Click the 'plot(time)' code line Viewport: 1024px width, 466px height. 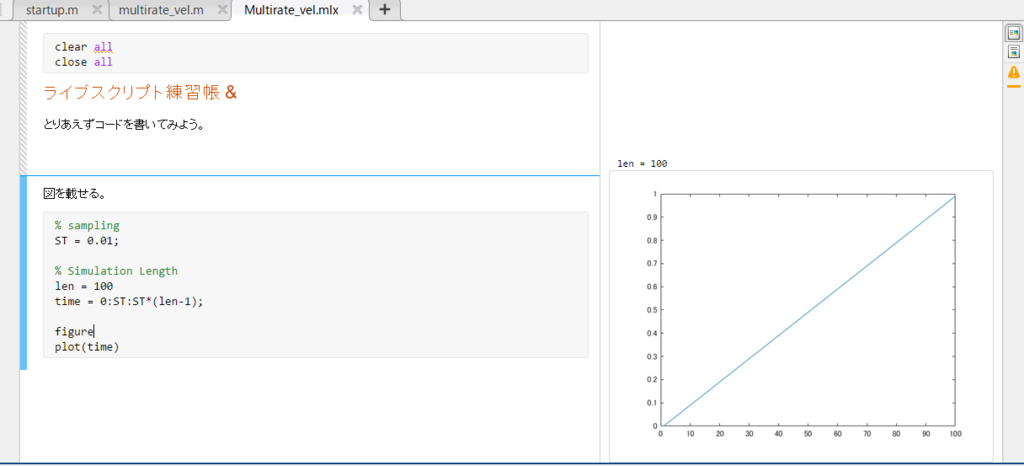click(87, 347)
